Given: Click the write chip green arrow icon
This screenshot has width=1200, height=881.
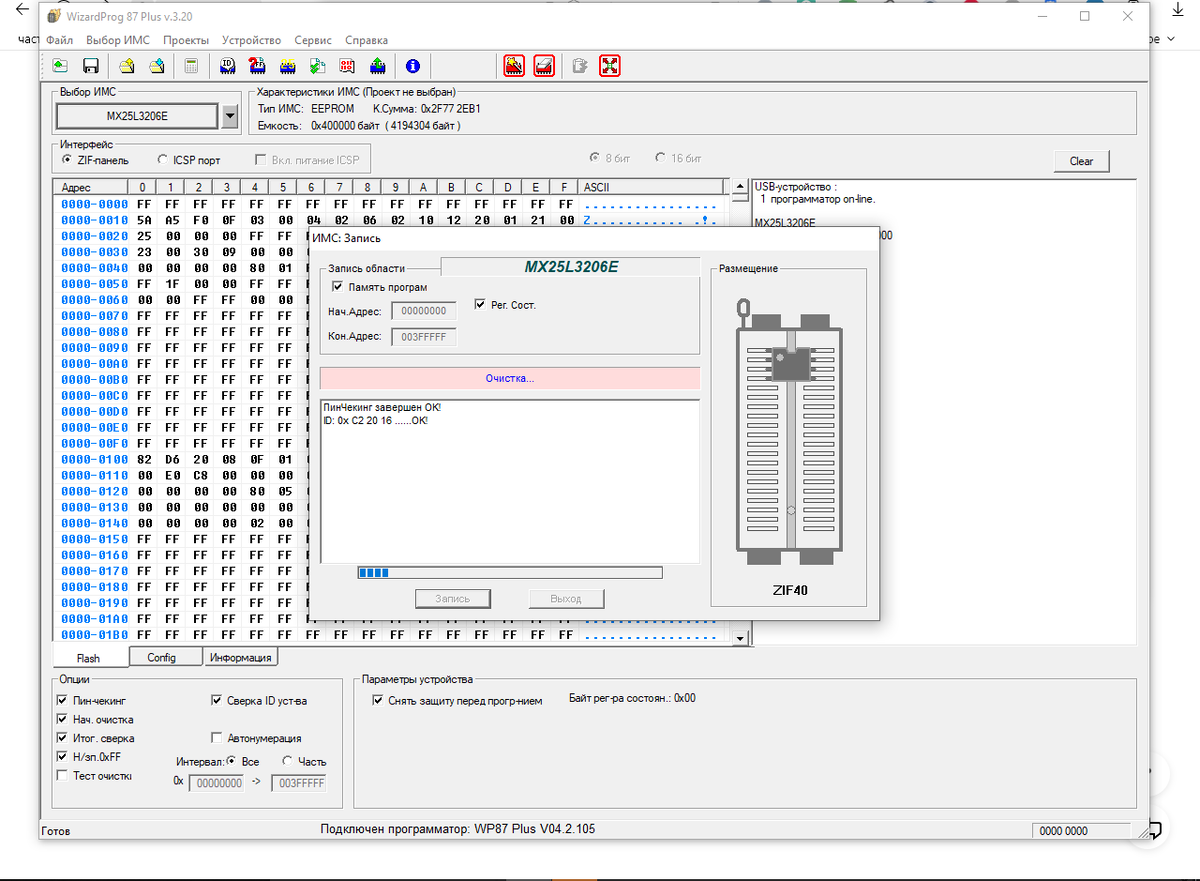Looking at the screenshot, I should click(x=377, y=66).
